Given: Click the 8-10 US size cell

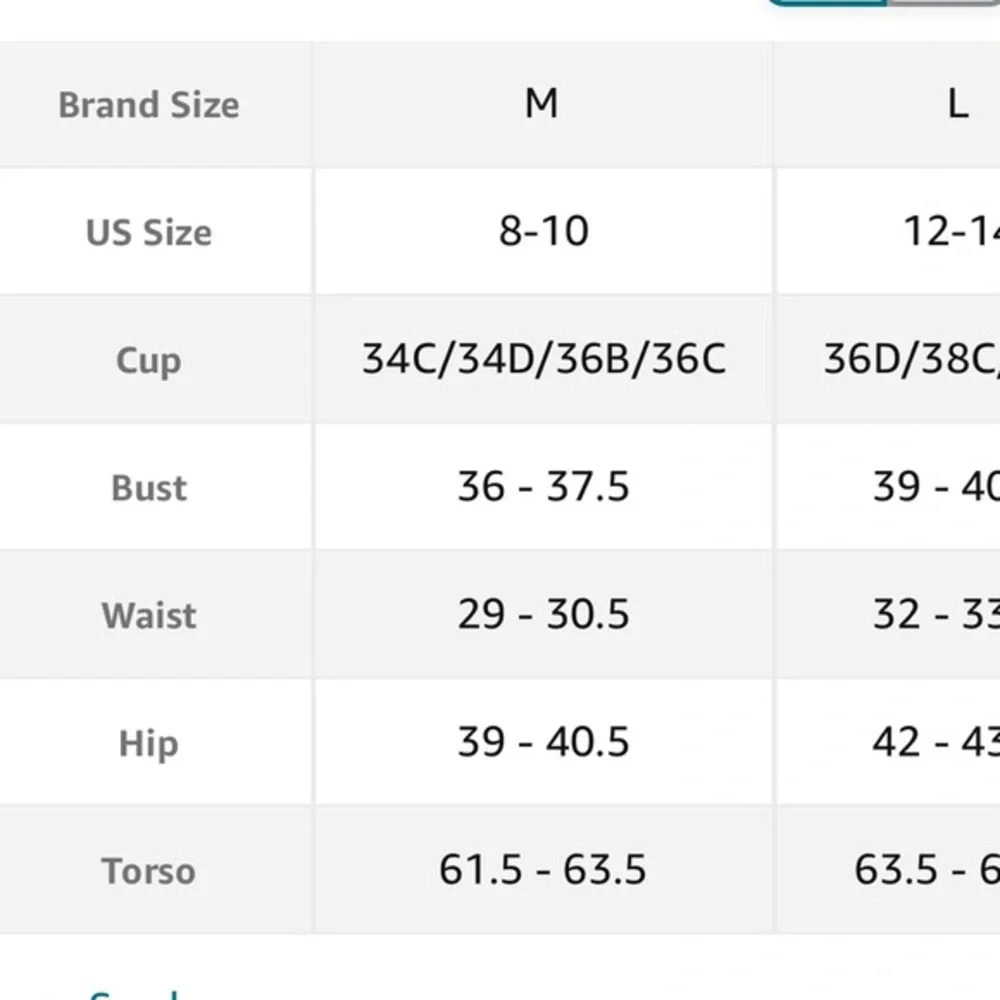Looking at the screenshot, I should (x=543, y=232).
